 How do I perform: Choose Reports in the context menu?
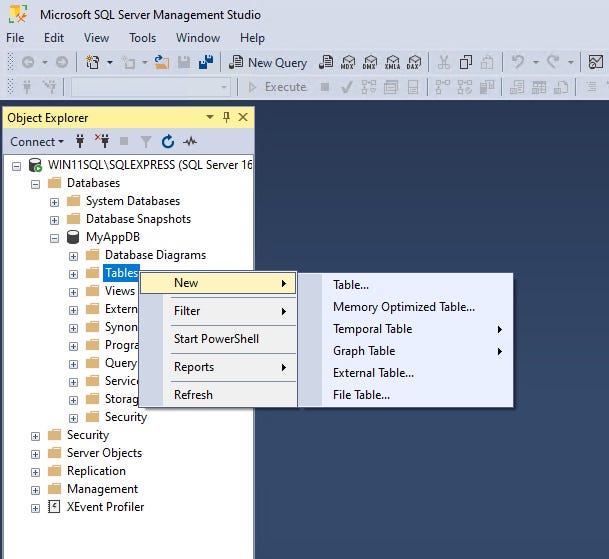click(x=218, y=367)
